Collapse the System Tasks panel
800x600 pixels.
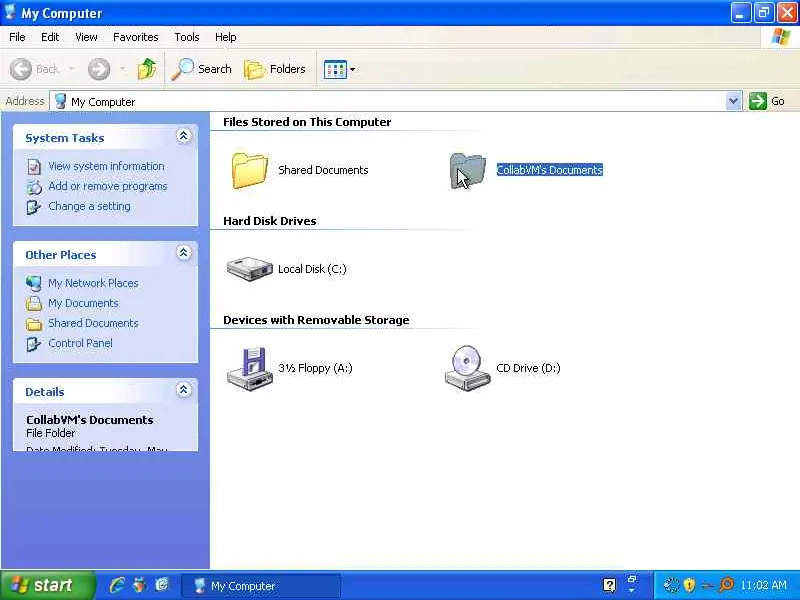point(184,136)
